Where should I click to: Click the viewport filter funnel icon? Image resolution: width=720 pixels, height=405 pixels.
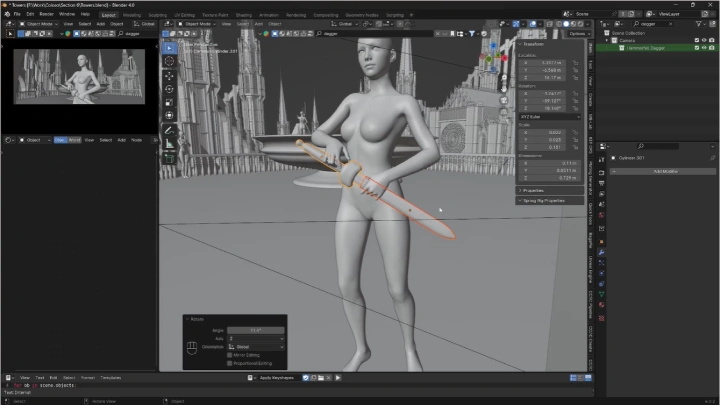point(472,34)
